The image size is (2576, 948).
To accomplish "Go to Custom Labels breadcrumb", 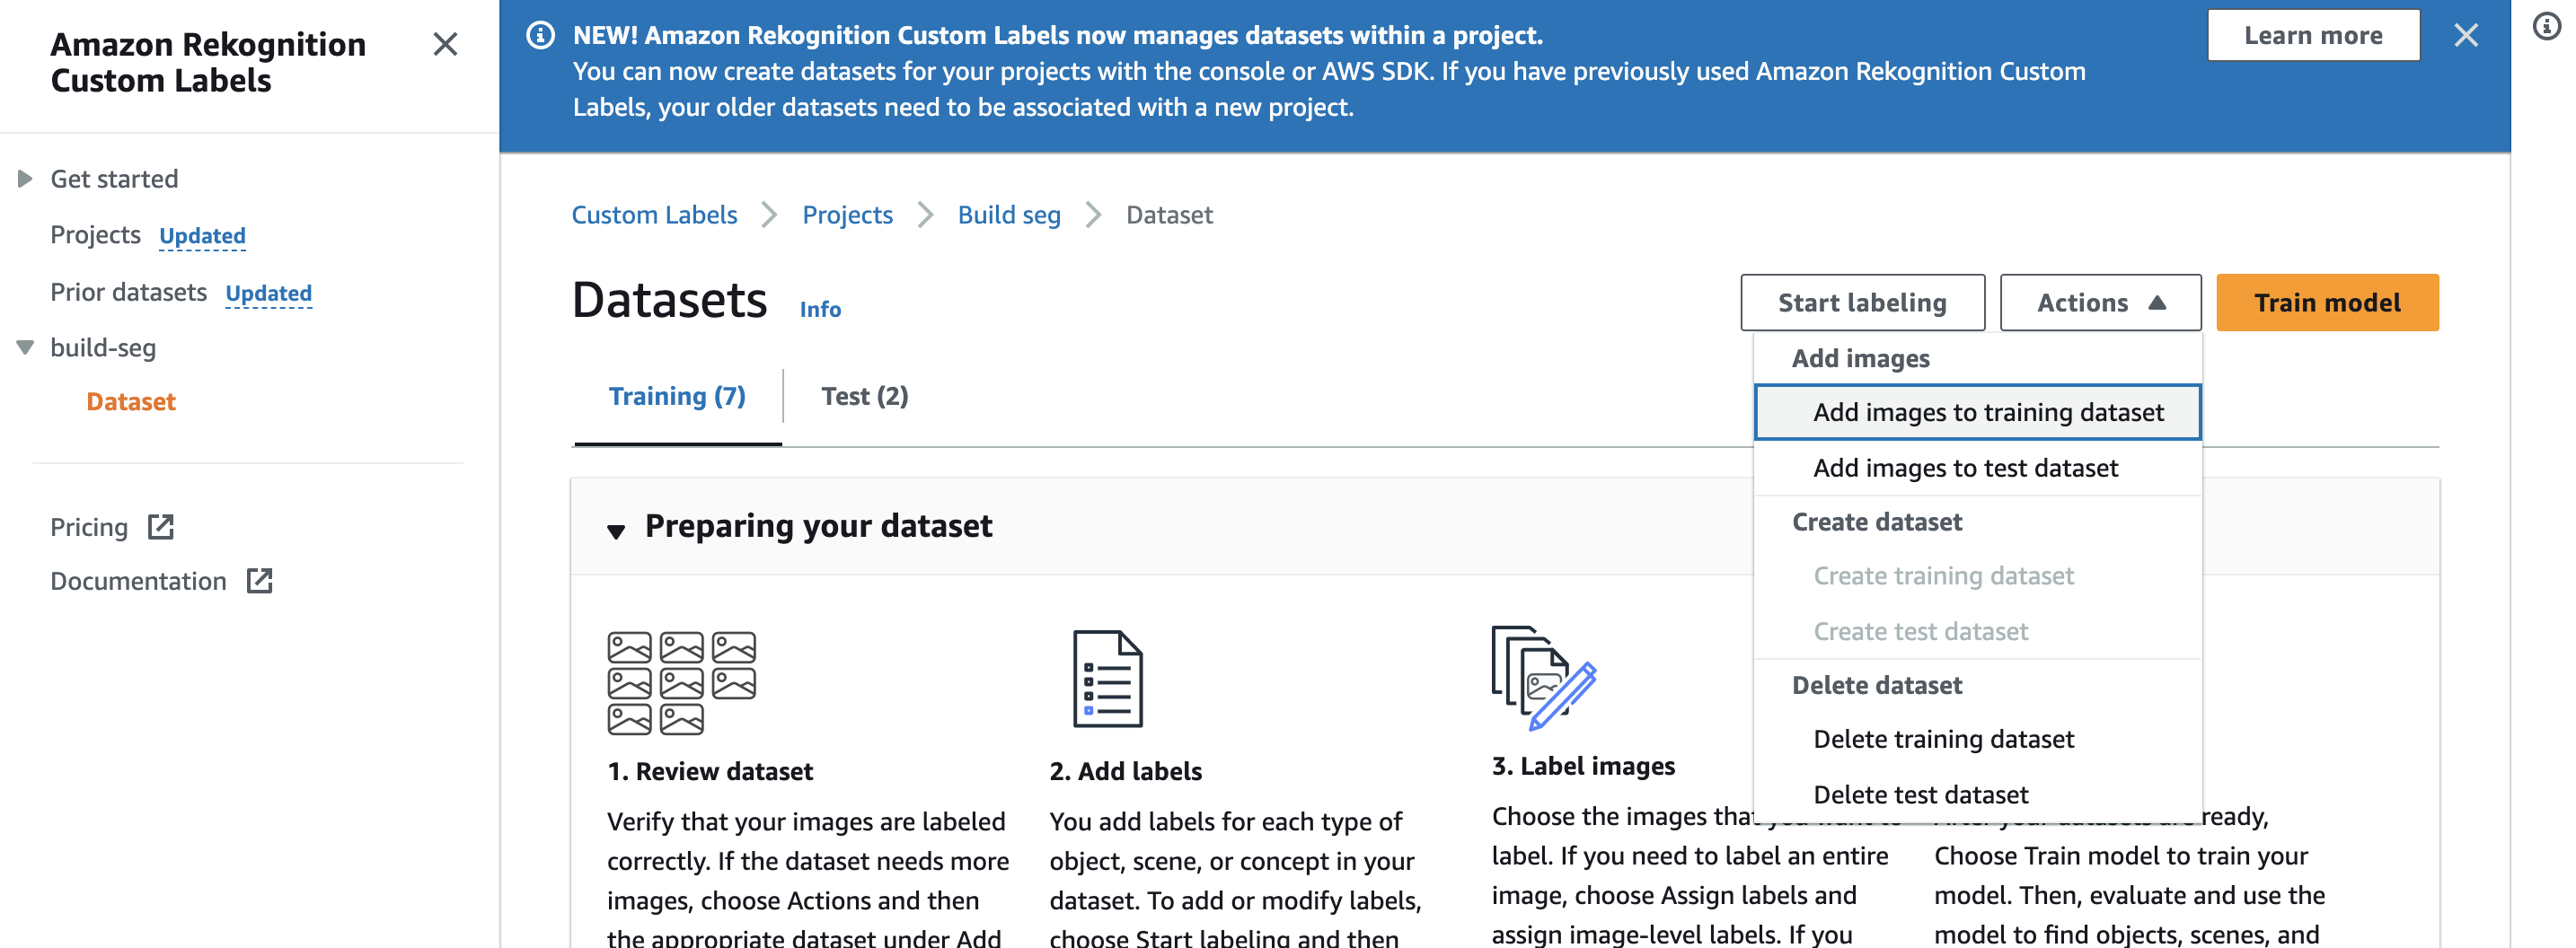I will pyautogui.click(x=654, y=215).
